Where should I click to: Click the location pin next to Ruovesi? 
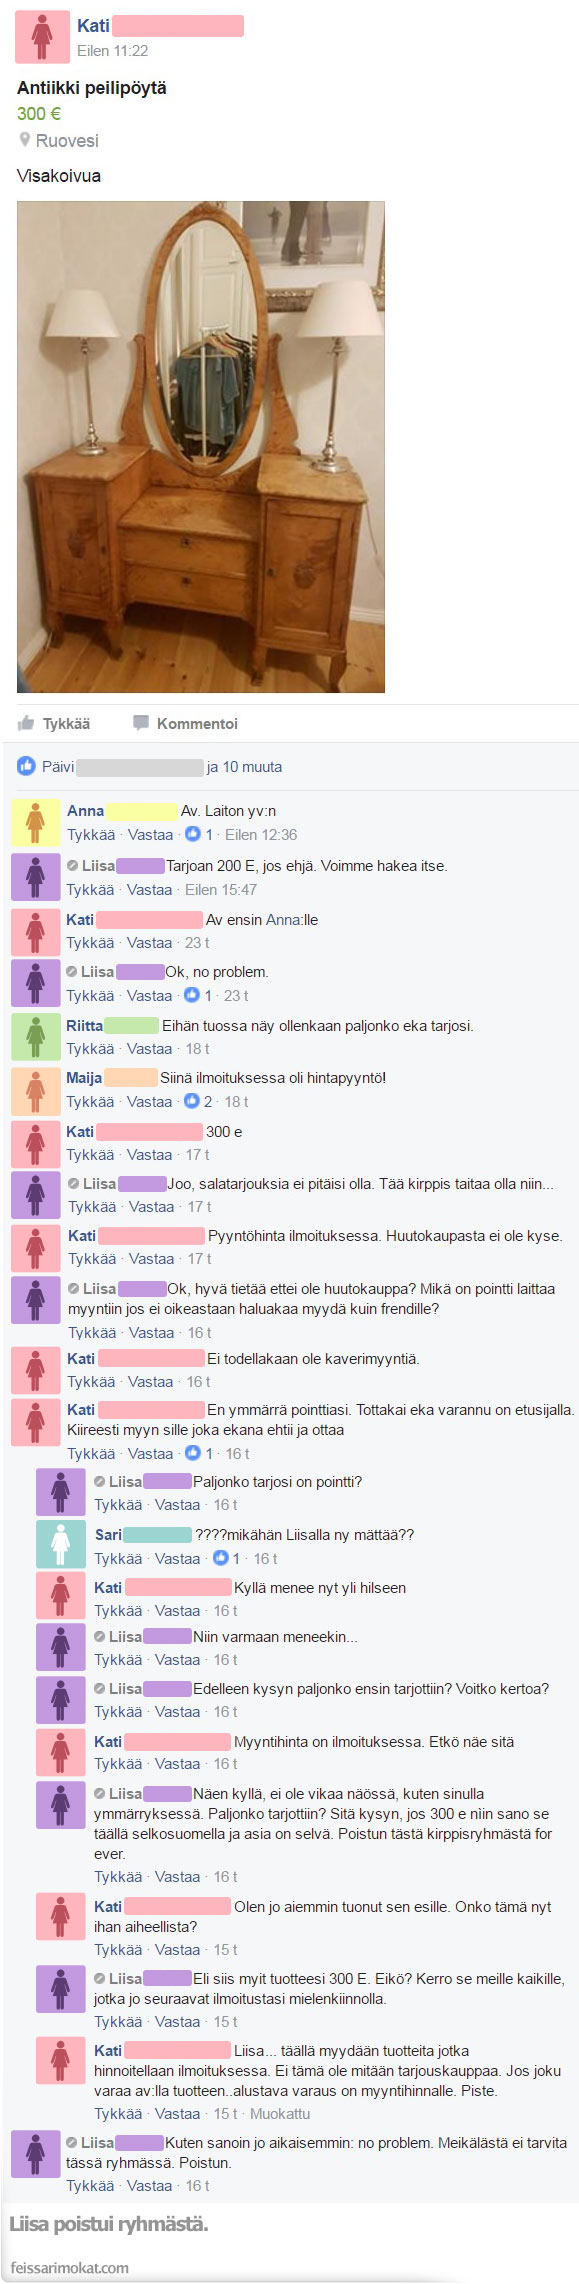pos(25,140)
